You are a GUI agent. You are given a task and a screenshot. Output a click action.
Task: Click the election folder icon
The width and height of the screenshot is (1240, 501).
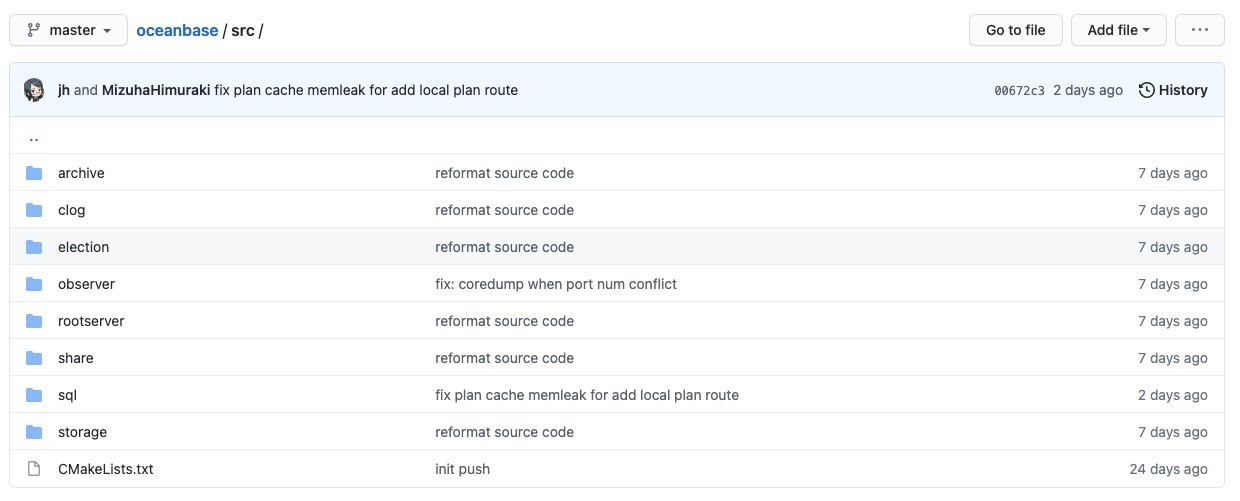(34, 247)
